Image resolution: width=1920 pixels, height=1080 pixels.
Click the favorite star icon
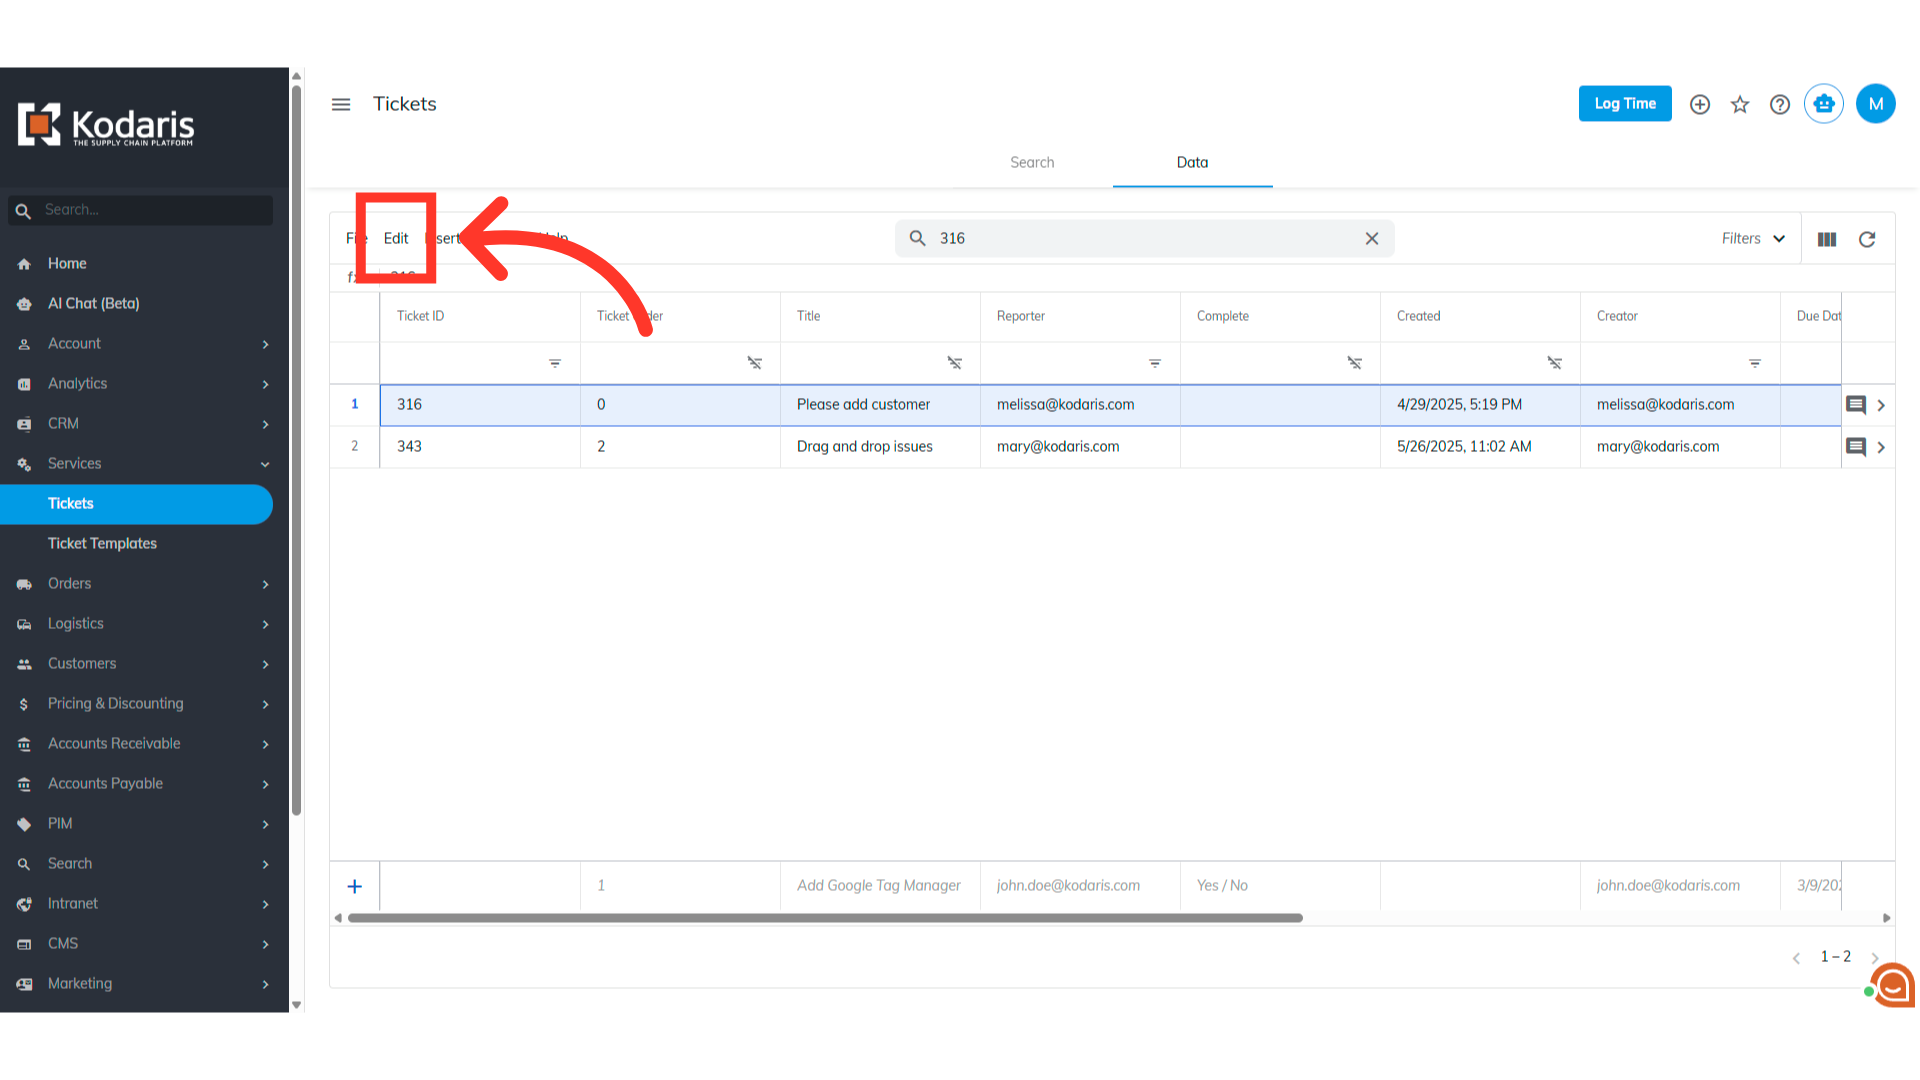pos(1740,104)
